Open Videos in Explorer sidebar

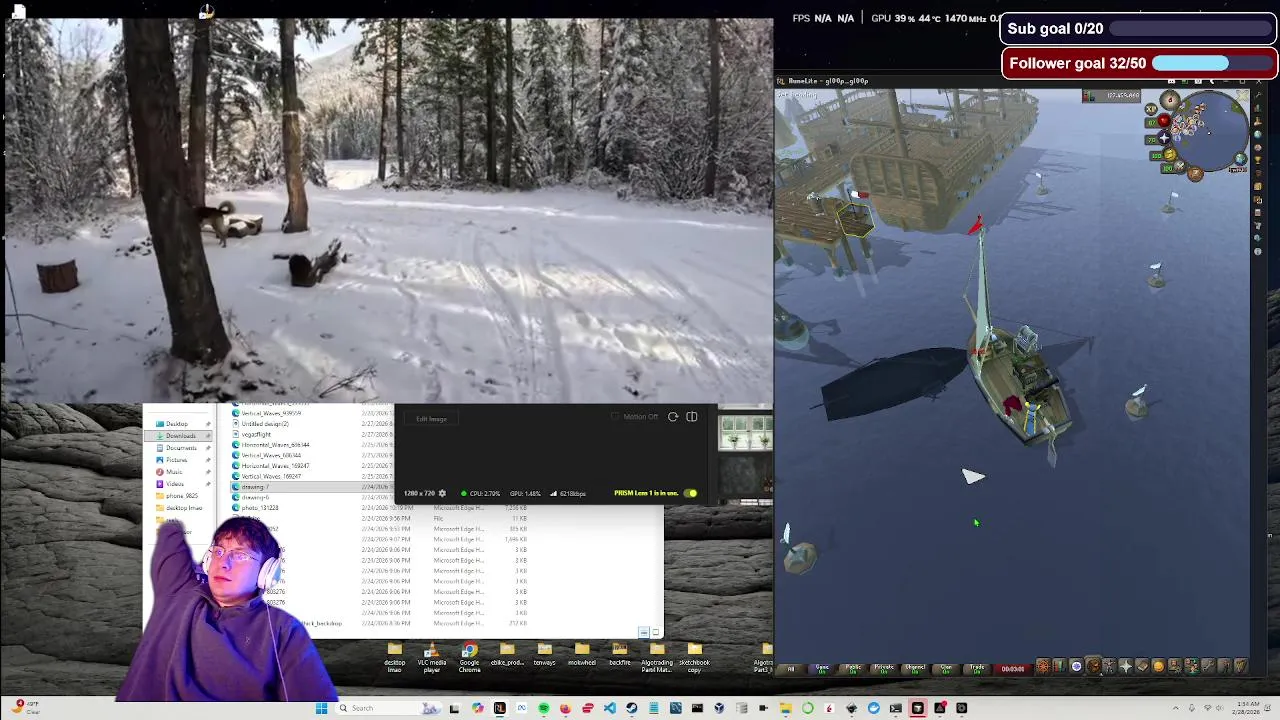click(175, 484)
